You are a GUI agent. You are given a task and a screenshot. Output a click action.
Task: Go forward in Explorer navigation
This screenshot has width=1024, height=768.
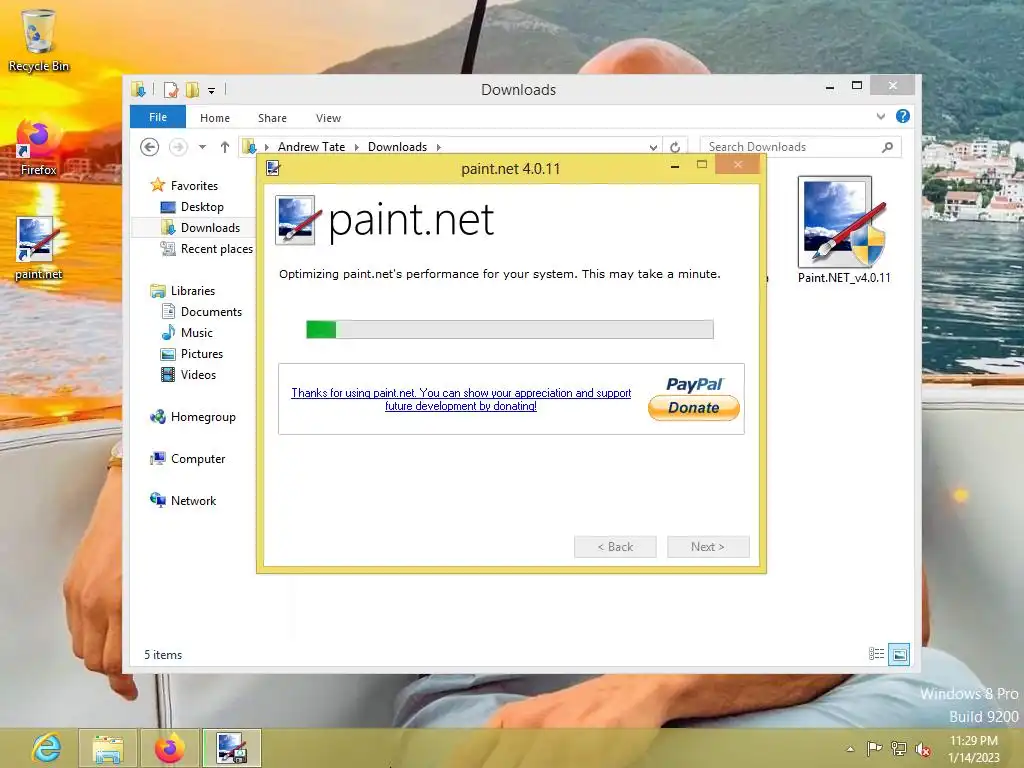pos(178,147)
